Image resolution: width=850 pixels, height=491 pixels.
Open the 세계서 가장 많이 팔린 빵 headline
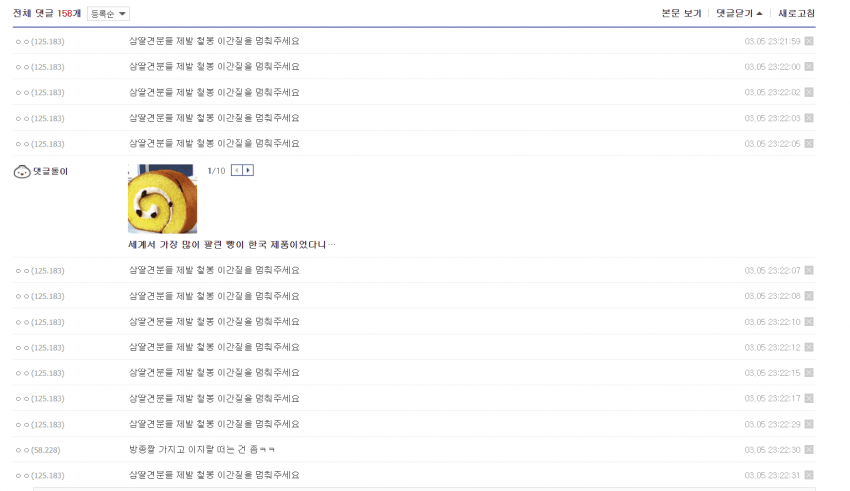(232, 245)
